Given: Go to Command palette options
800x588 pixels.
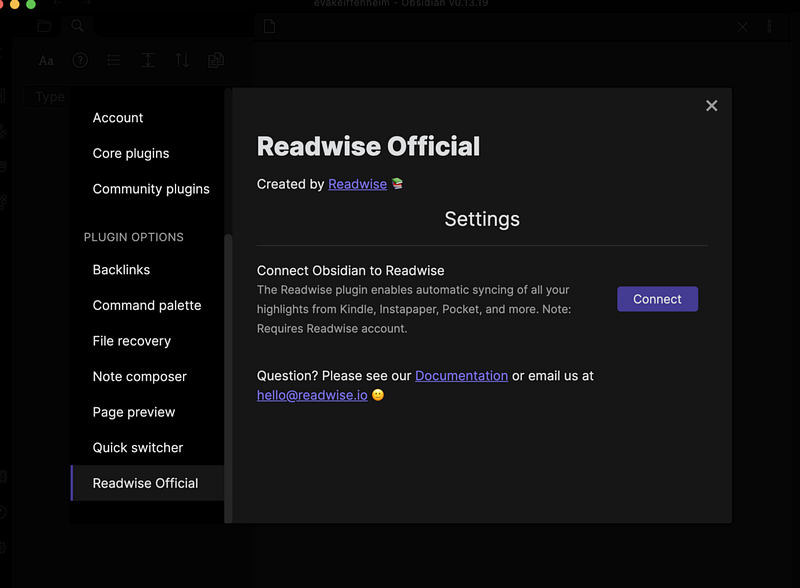Looking at the screenshot, I should pos(147,306).
